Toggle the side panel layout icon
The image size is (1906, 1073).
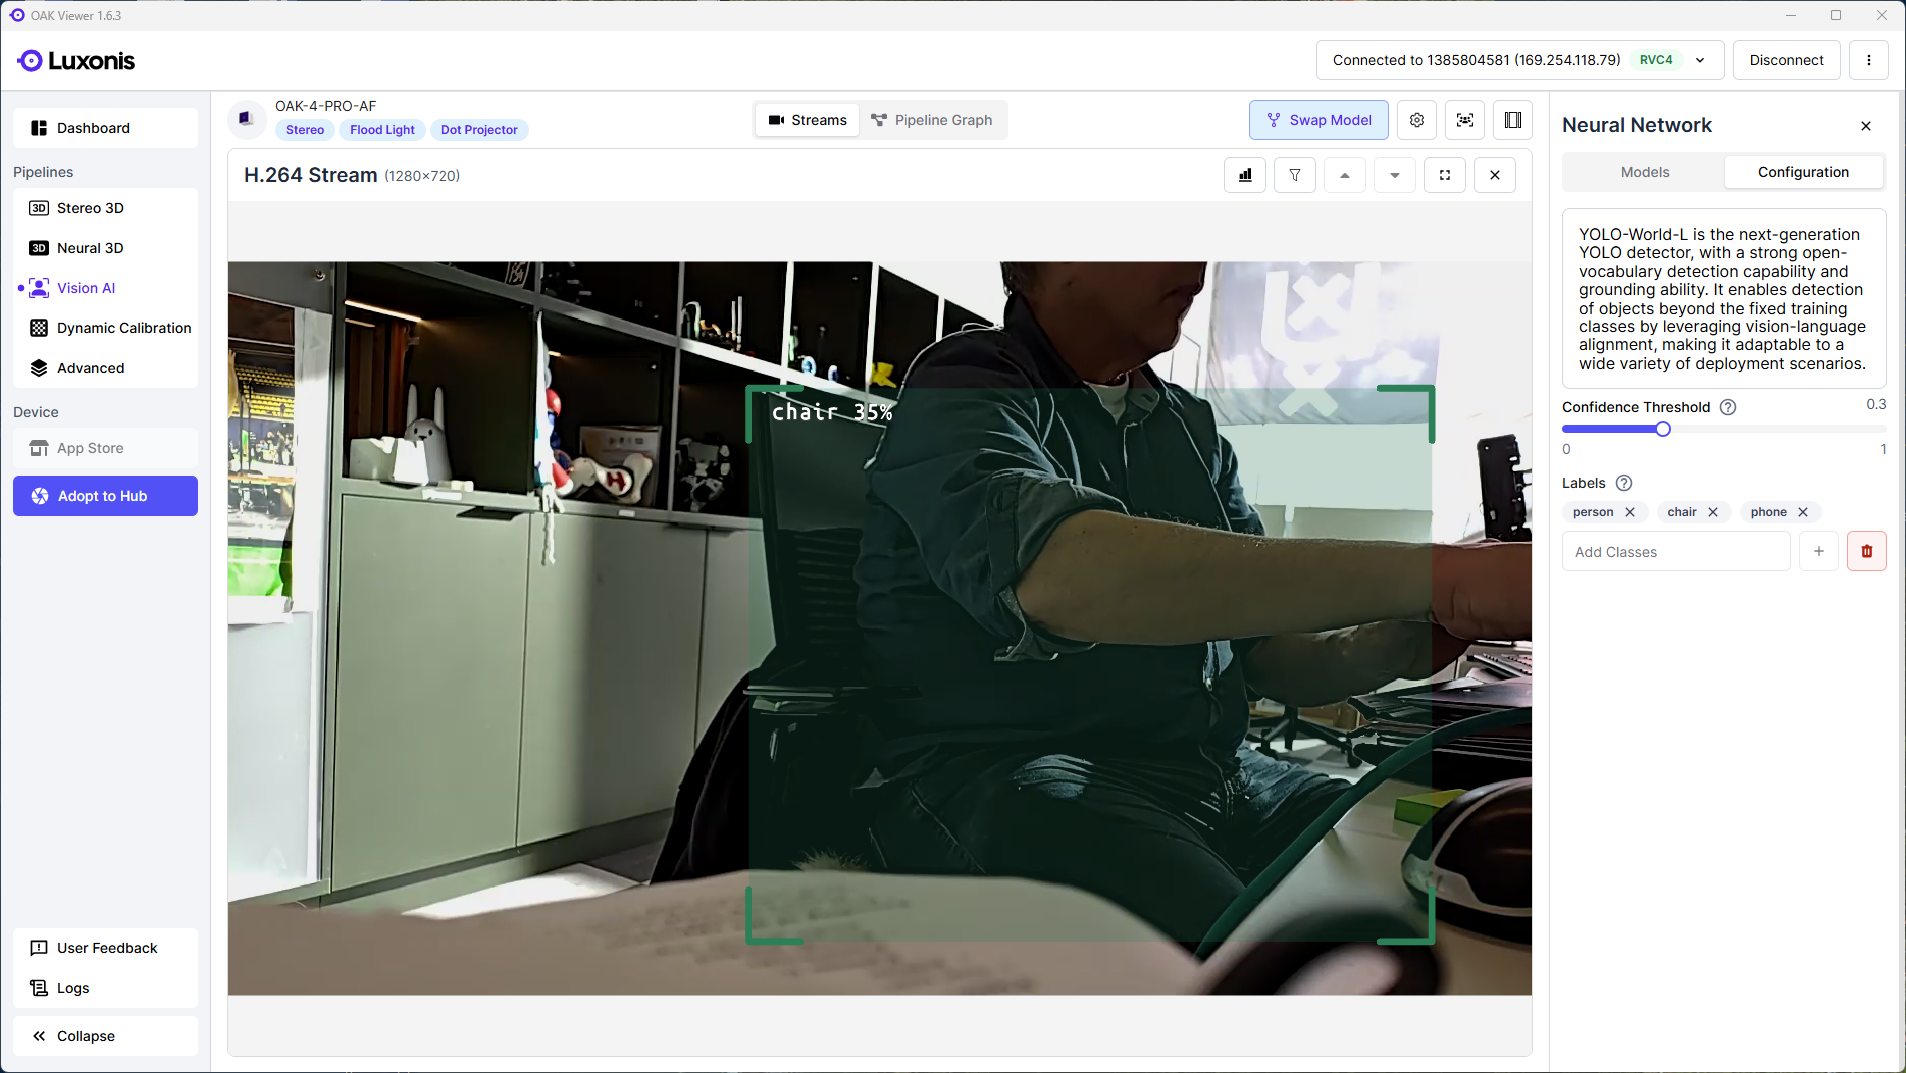[x=1513, y=120]
